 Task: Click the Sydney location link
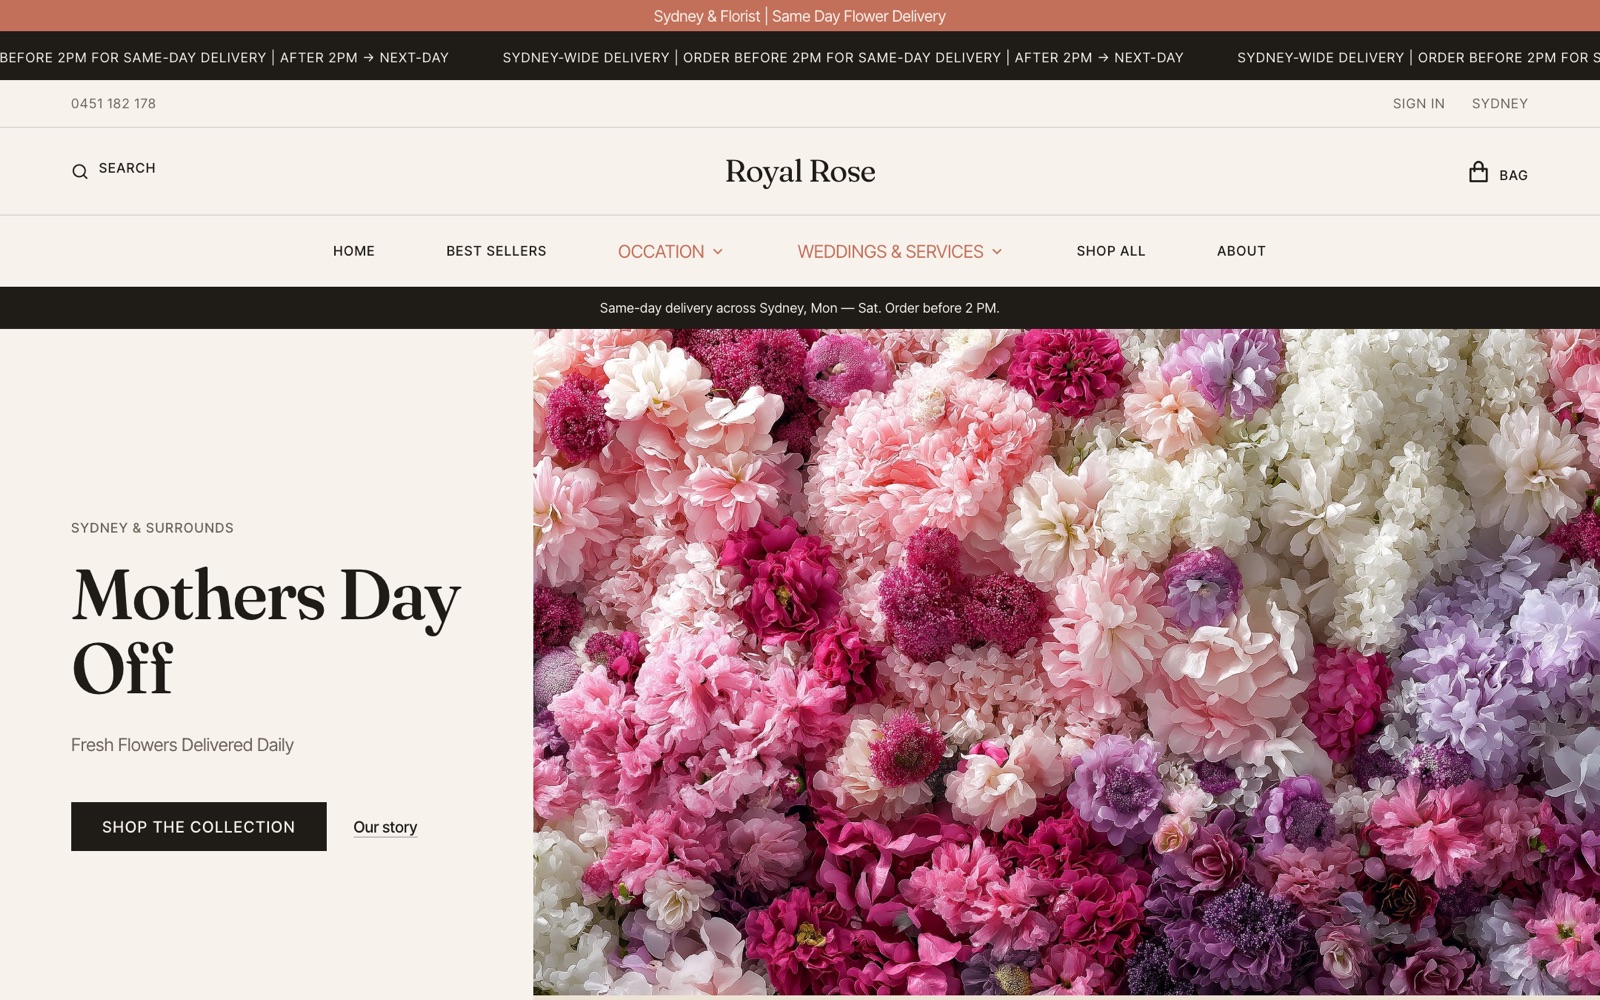coord(1500,104)
